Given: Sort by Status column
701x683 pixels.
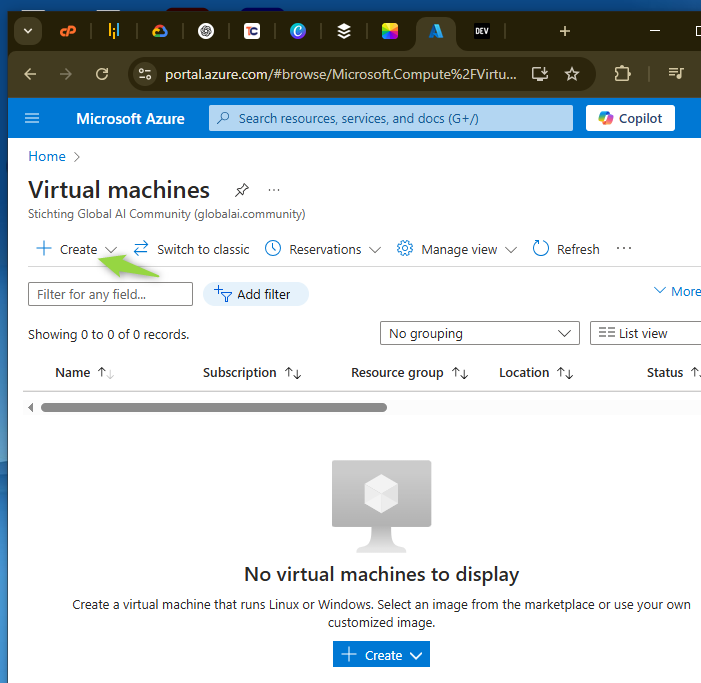Looking at the screenshot, I should (674, 373).
